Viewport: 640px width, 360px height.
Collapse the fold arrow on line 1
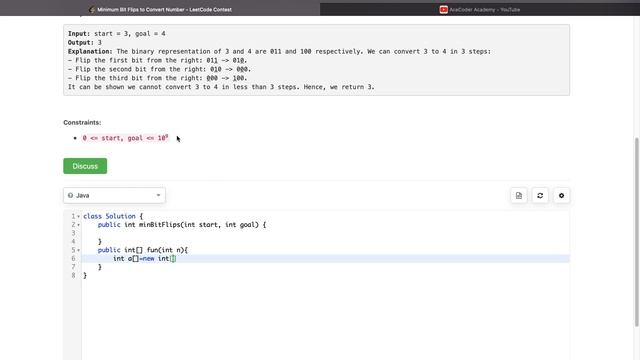78,216
